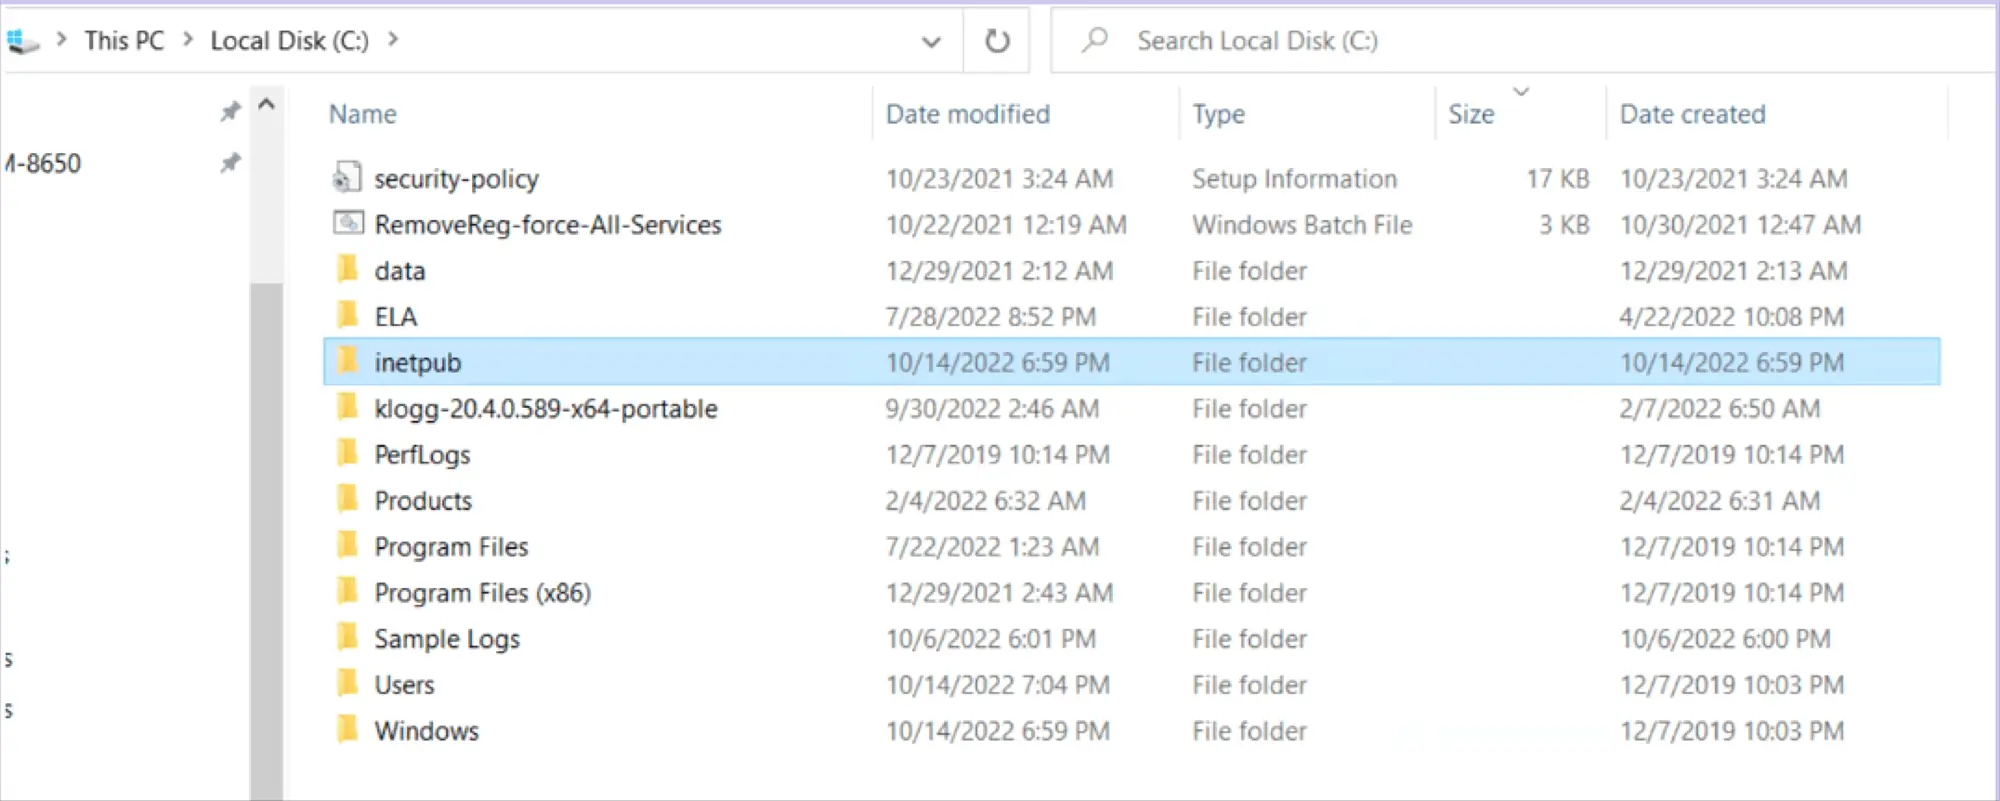
Task: Click the Local Disk (C:) breadcrumb
Action: point(289,41)
